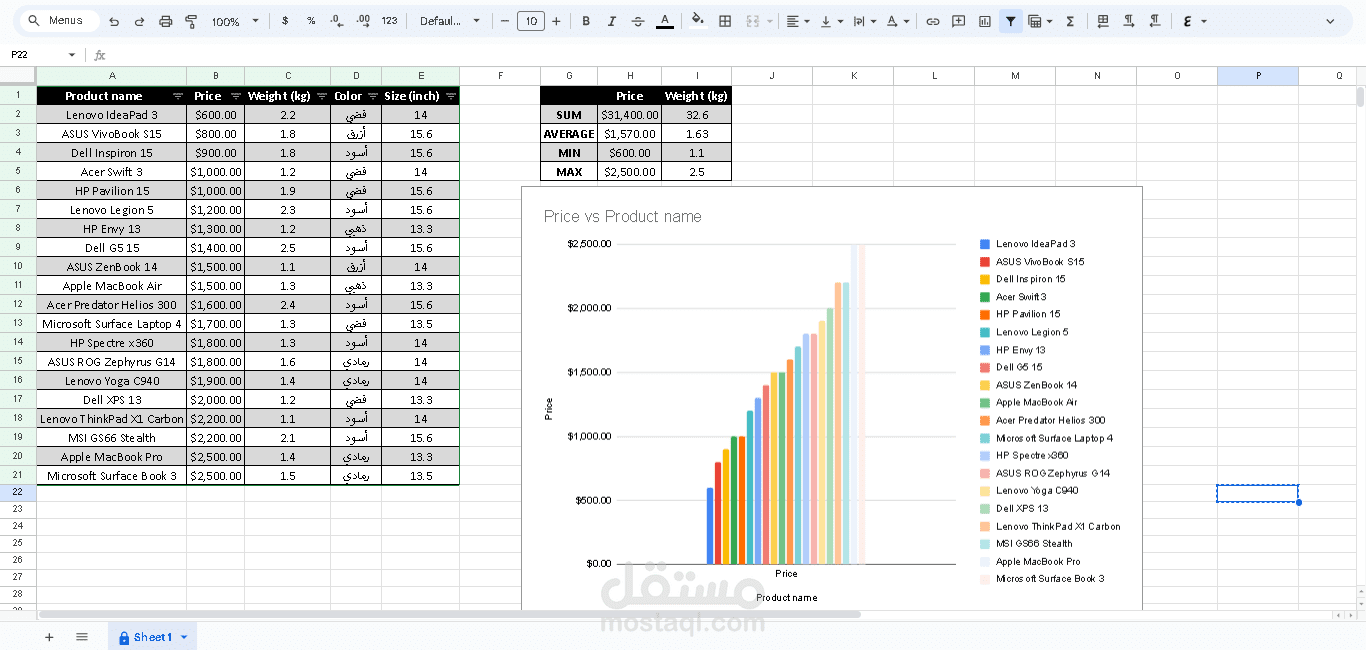Open filter for Product name column
This screenshot has height=650, width=1366.
pyautogui.click(x=178, y=96)
